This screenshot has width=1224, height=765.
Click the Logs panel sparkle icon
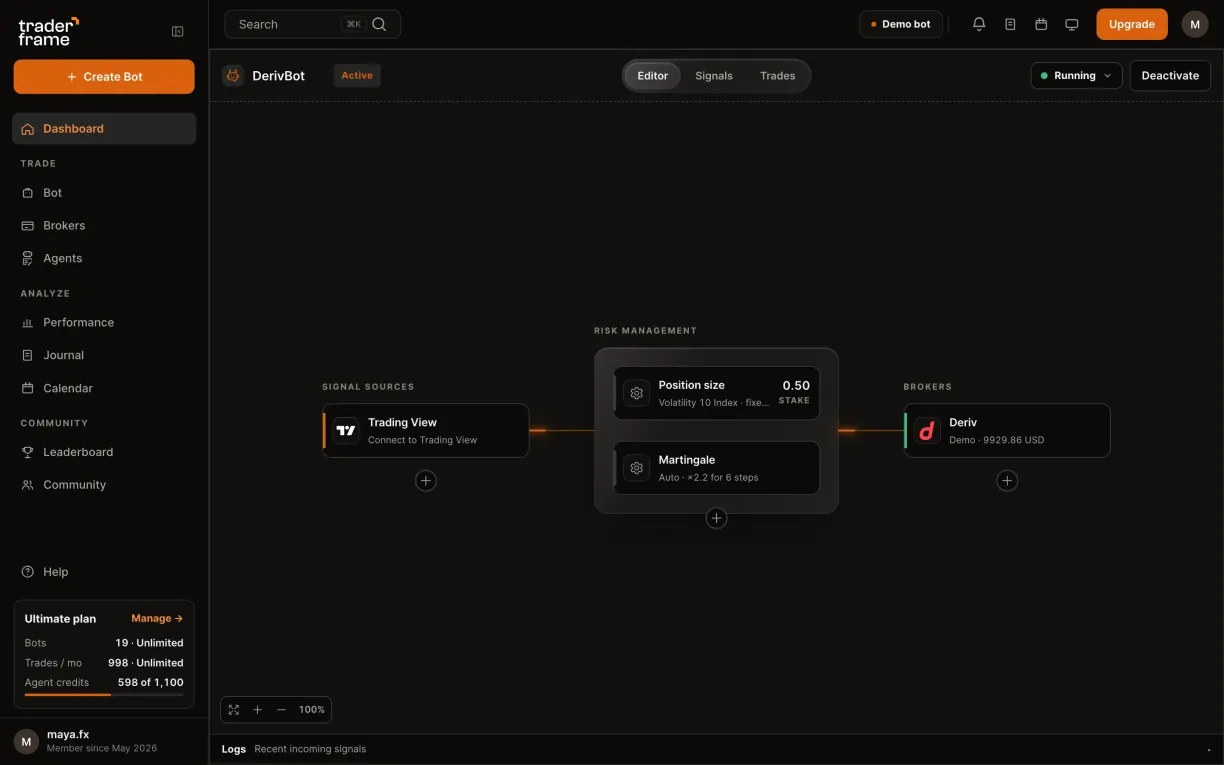click(1209, 749)
